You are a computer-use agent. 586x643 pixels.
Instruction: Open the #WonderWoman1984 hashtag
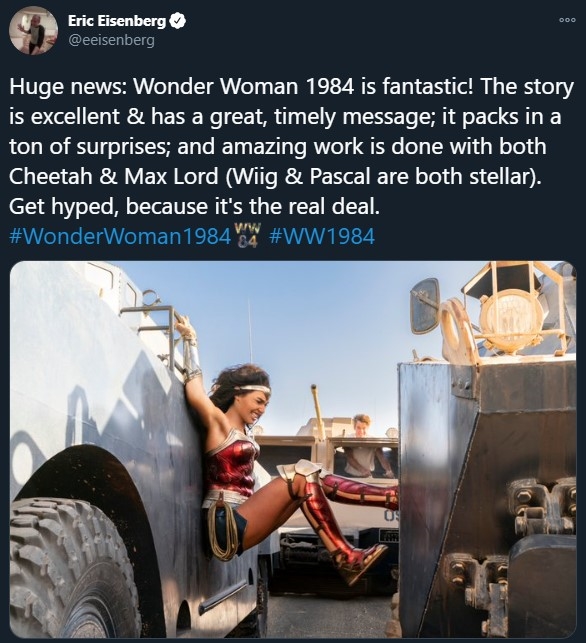pyautogui.click(x=120, y=237)
